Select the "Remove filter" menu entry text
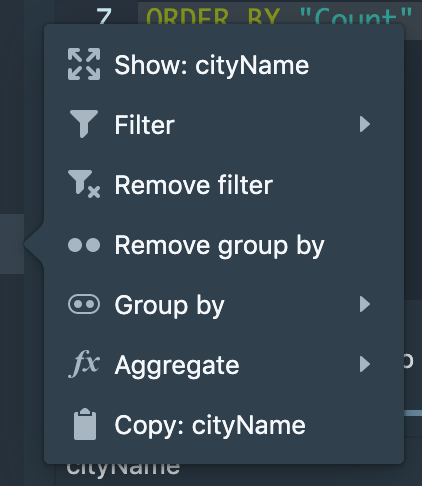Image resolution: width=422 pixels, height=486 pixels. (x=193, y=185)
